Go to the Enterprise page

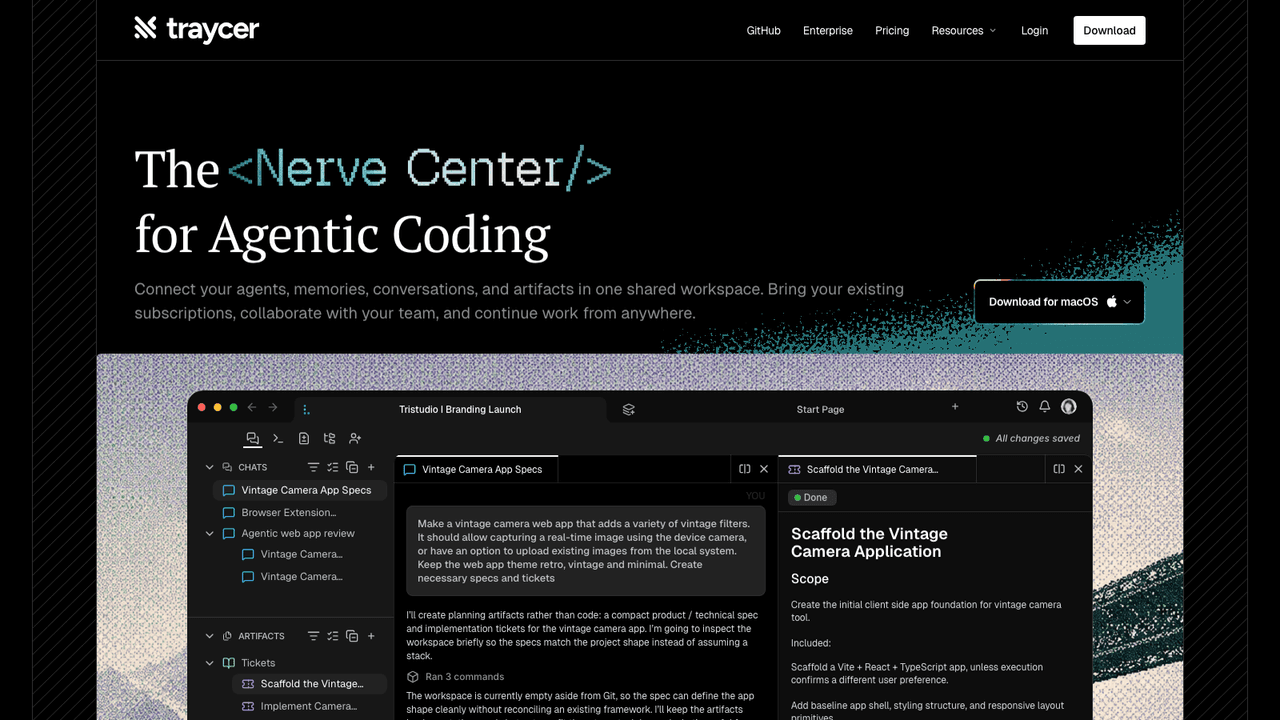coord(828,31)
